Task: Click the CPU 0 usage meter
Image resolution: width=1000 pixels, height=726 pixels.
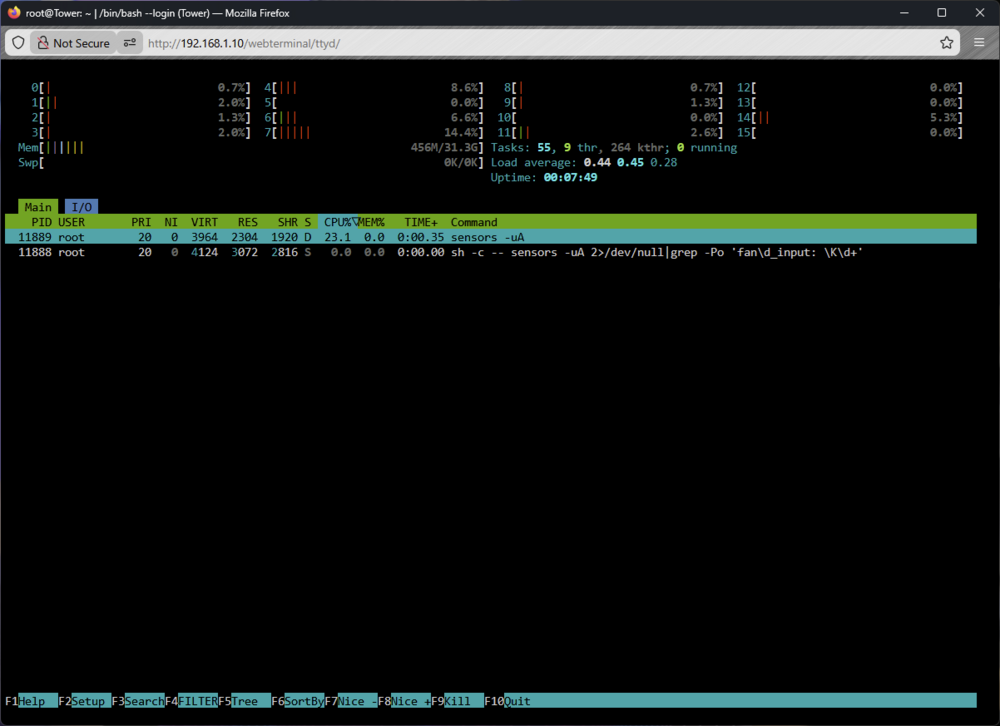Action: [141, 87]
